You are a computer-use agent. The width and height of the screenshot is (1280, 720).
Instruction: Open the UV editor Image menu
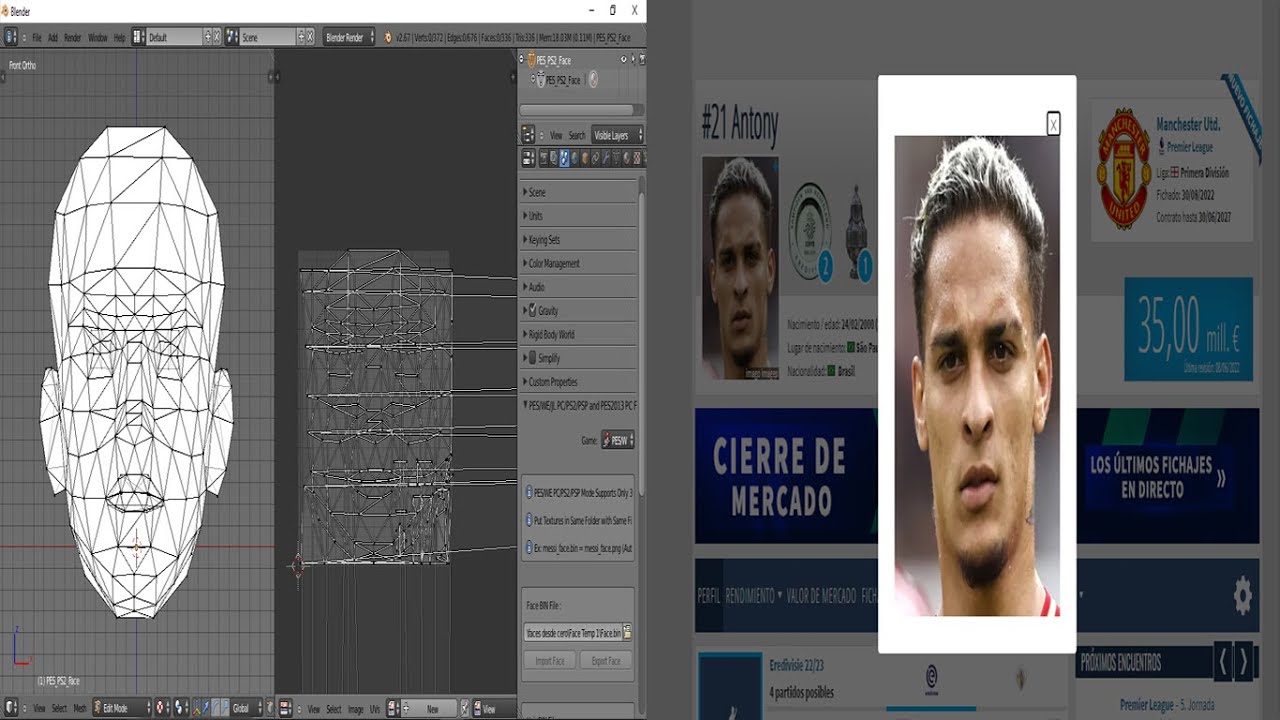point(356,708)
